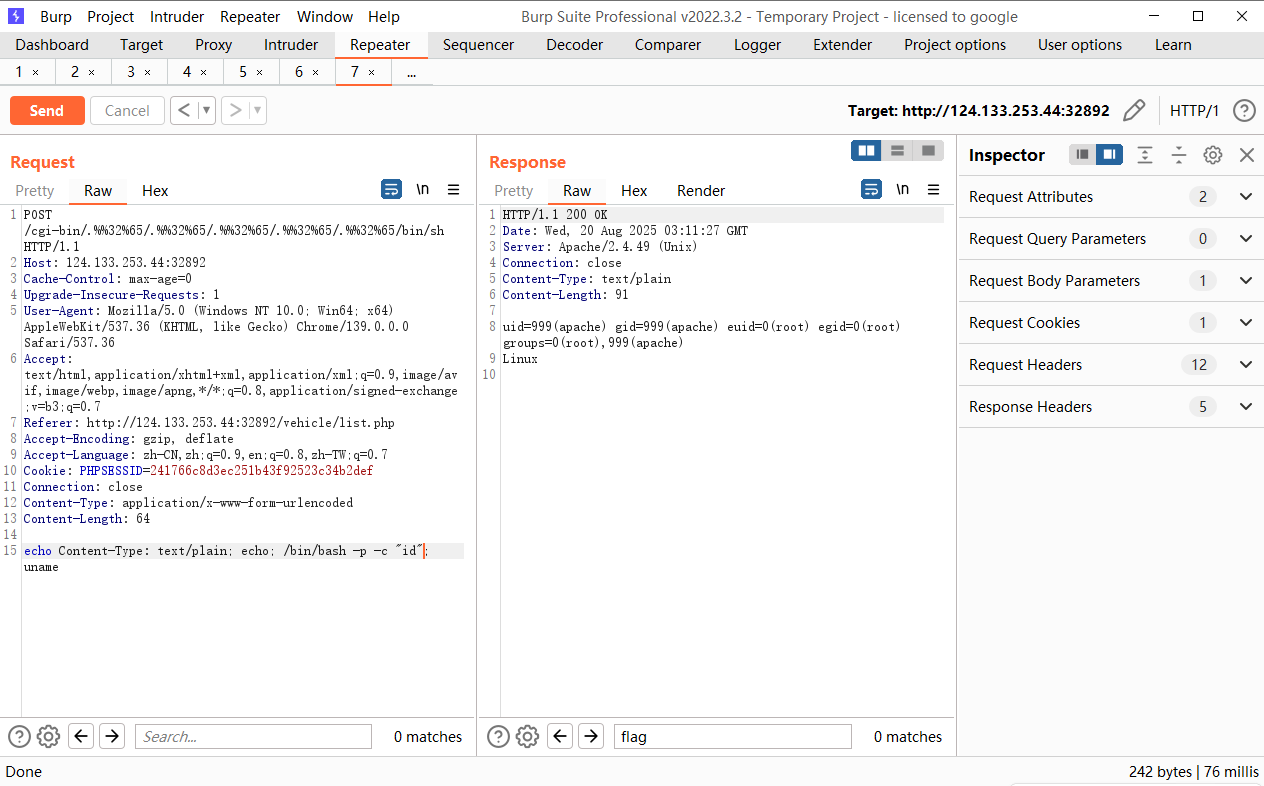This screenshot has width=1264, height=786.
Task: Open help for the Request search bar
Action: (19, 737)
